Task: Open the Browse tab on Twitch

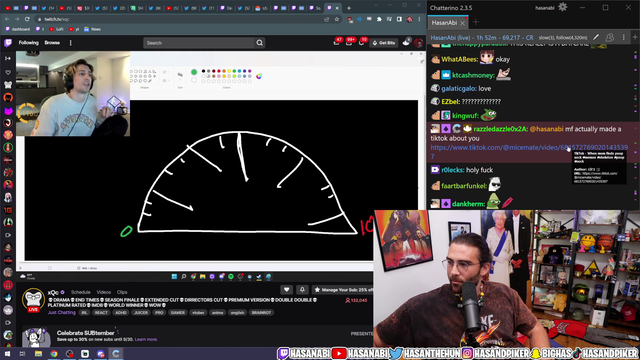Action: pyautogui.click(x=52, y=42)
